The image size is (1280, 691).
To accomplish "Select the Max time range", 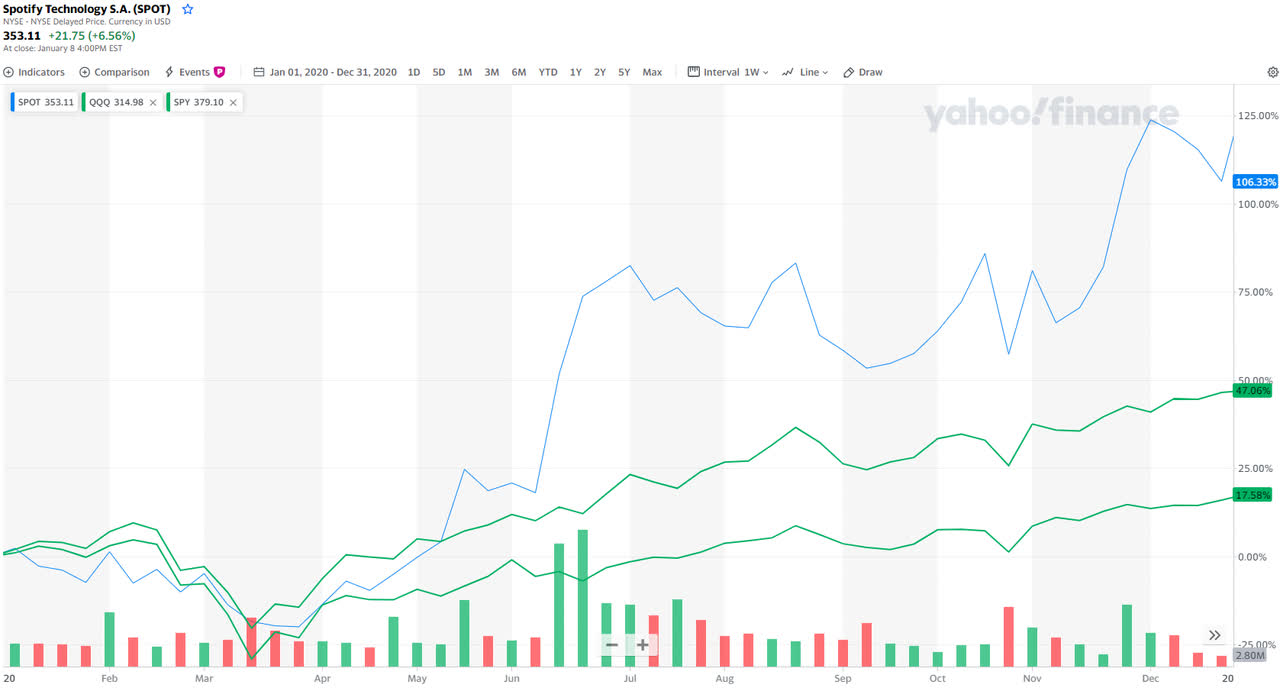I will point(652,72).
